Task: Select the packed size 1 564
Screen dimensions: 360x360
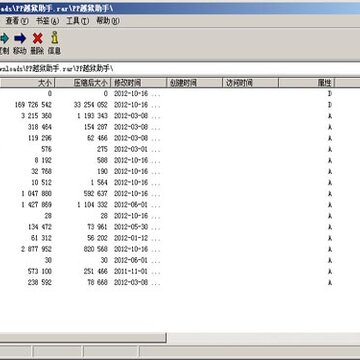Action: 99,182
